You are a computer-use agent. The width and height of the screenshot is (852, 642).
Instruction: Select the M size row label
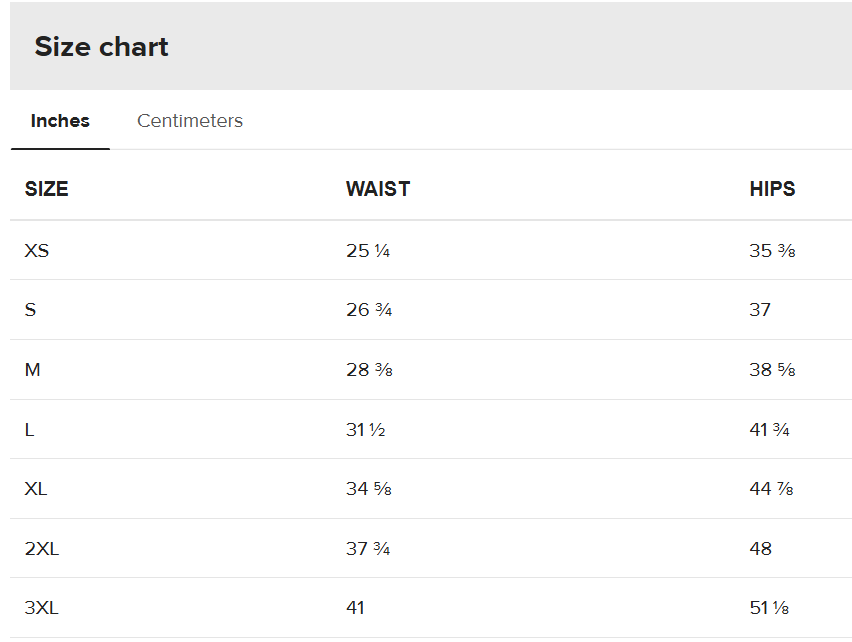pyautogui.click(x=32, y=370)
